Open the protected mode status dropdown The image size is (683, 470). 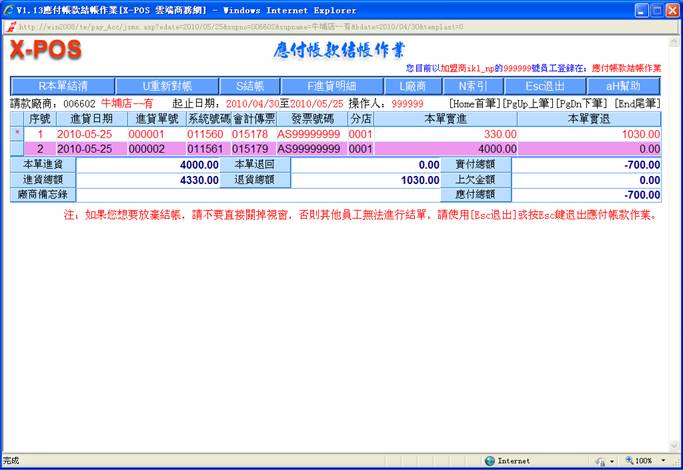611,461
